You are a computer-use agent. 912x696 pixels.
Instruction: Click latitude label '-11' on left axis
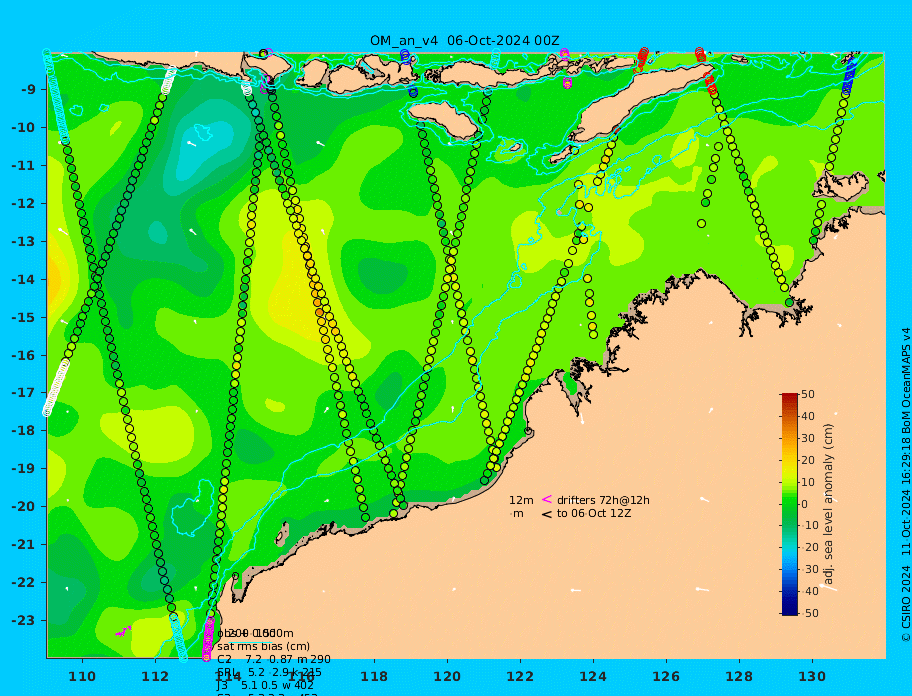[x=24, y=166]
